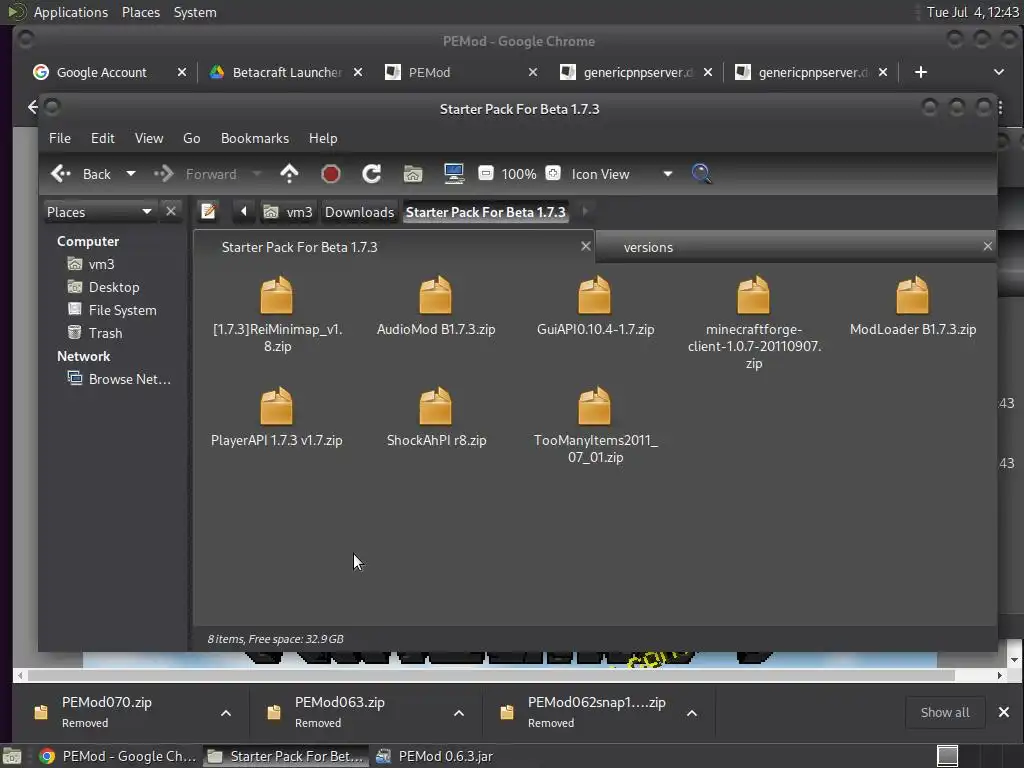This screenshot has width=1024, height=768.
Task: Close the Chrome downloads bar
Action: point(1004,712)
